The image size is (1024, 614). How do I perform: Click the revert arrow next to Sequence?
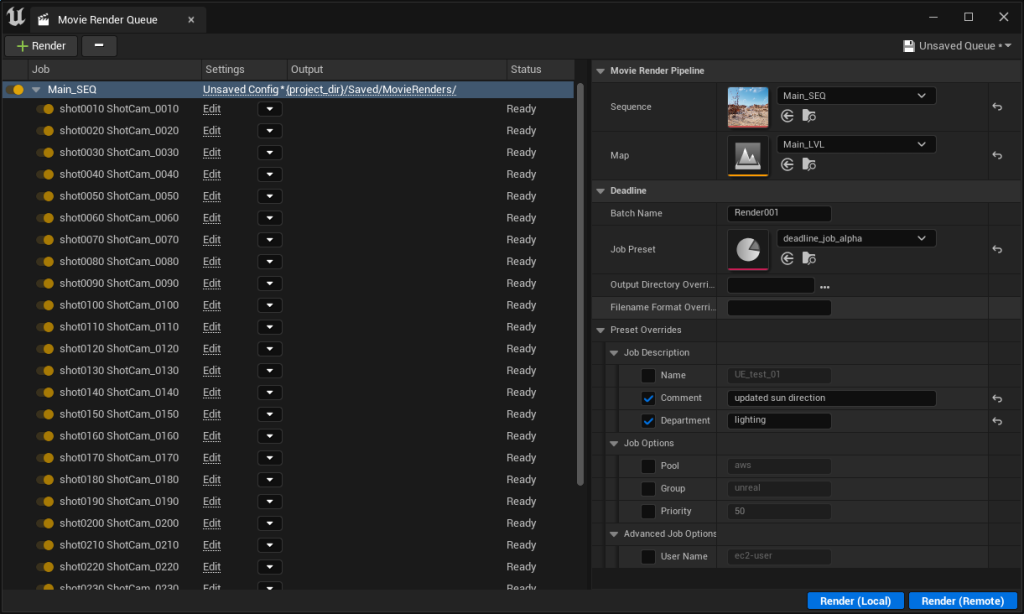pos(997,108)
